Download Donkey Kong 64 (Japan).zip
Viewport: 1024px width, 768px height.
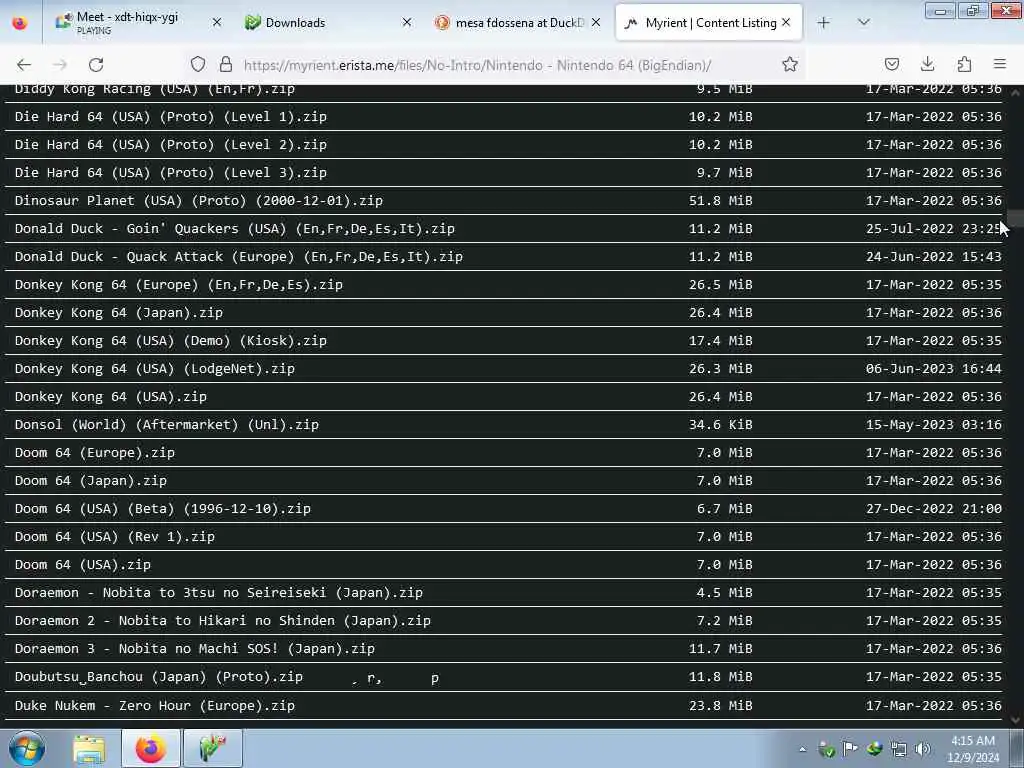coord(119,313)
